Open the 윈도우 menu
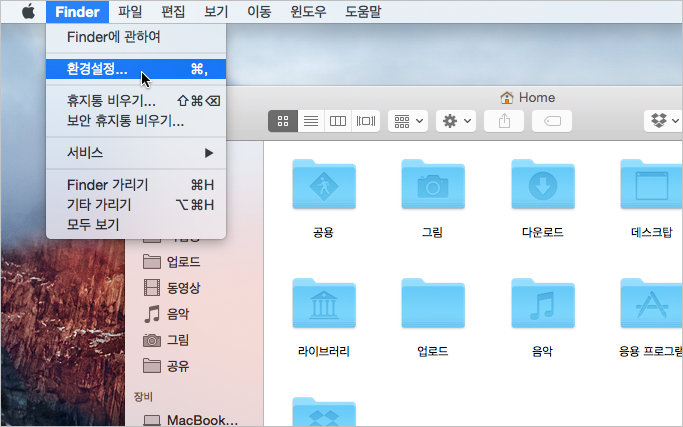Image resolution: width=683 pixels, height=427 pixels. [x=308, y=12]
